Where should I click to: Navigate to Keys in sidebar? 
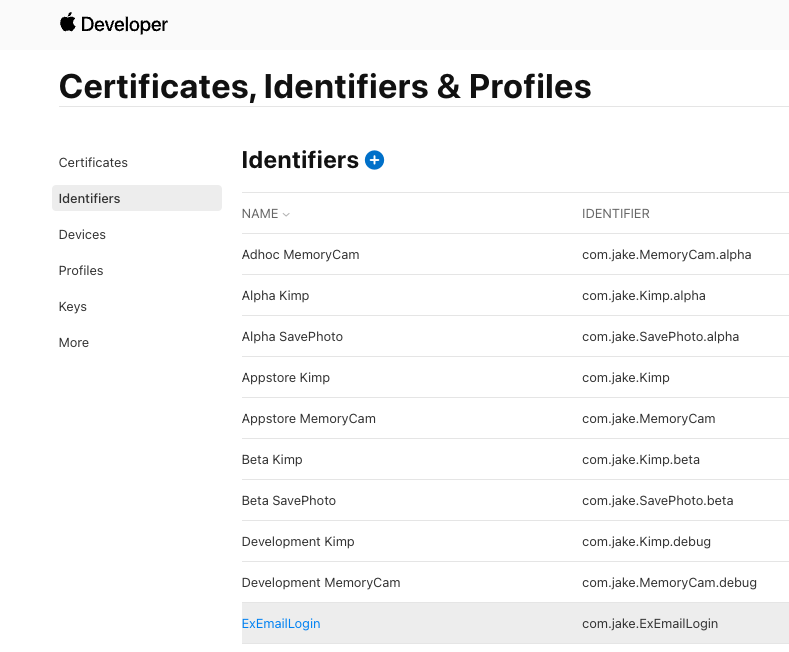pos(73,306)
